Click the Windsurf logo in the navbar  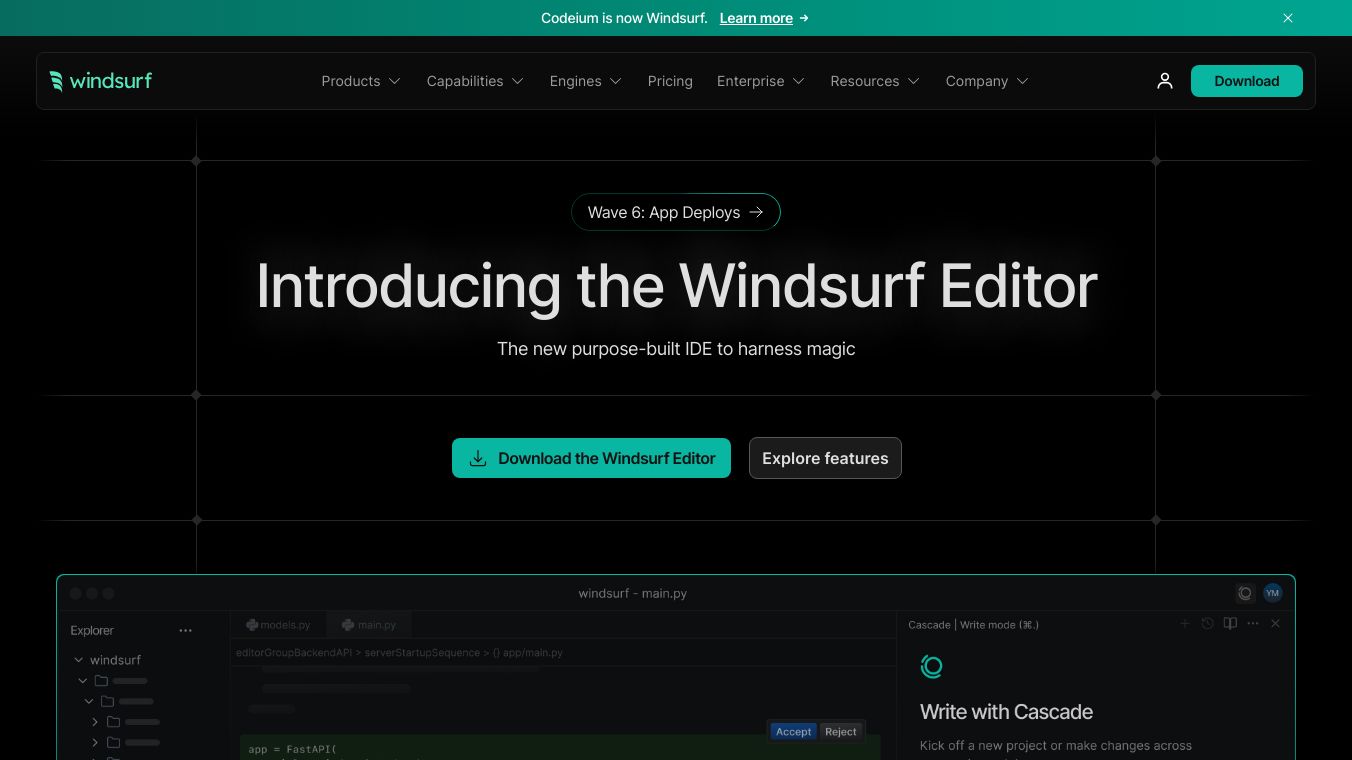point(101,81)
